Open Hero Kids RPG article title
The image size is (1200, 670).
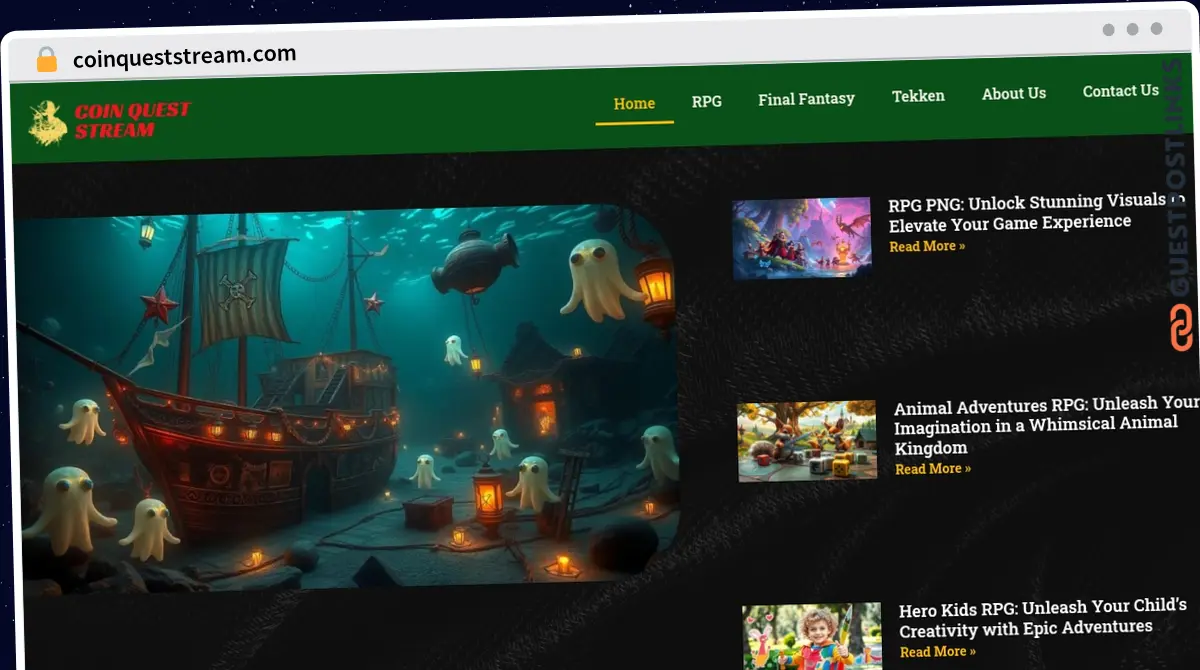pyautogui.click(x=1042, y=618)
